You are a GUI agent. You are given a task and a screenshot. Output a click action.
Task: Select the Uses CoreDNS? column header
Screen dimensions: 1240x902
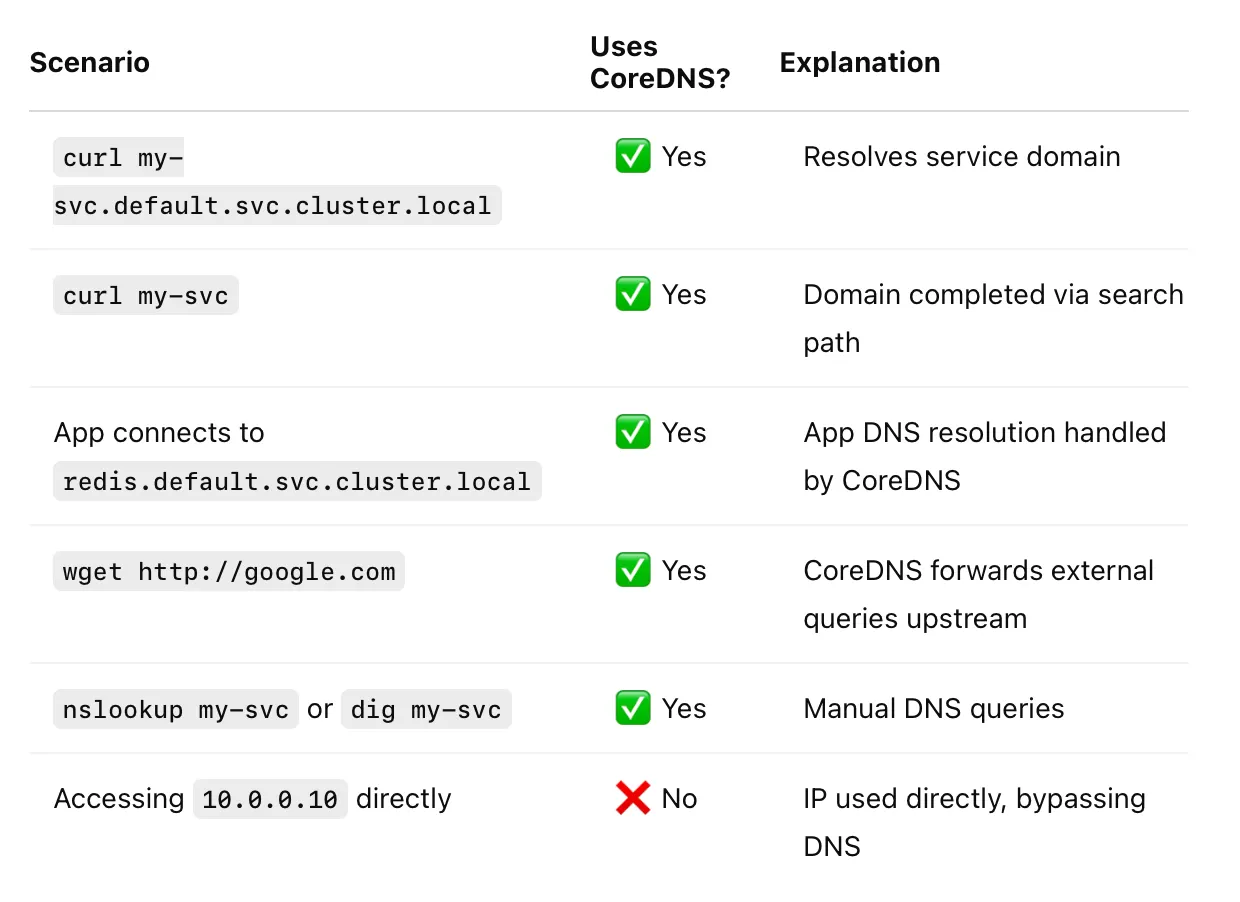click(660, 62)
